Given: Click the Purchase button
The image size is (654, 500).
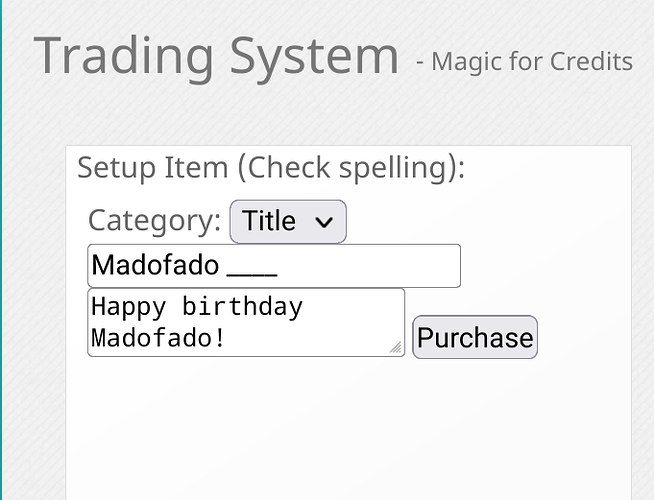Looking at the screenshot, I should (x=475, y=337).
